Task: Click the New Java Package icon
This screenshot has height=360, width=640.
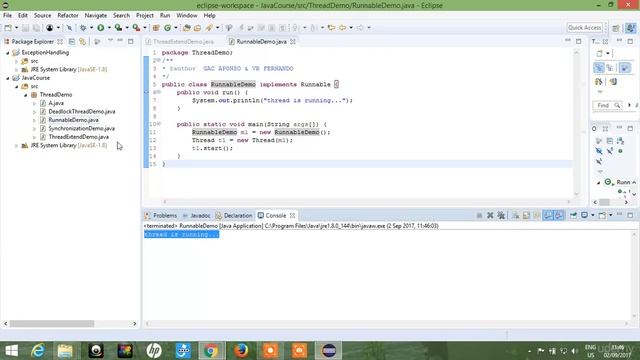Action: (x=156, y=28)
